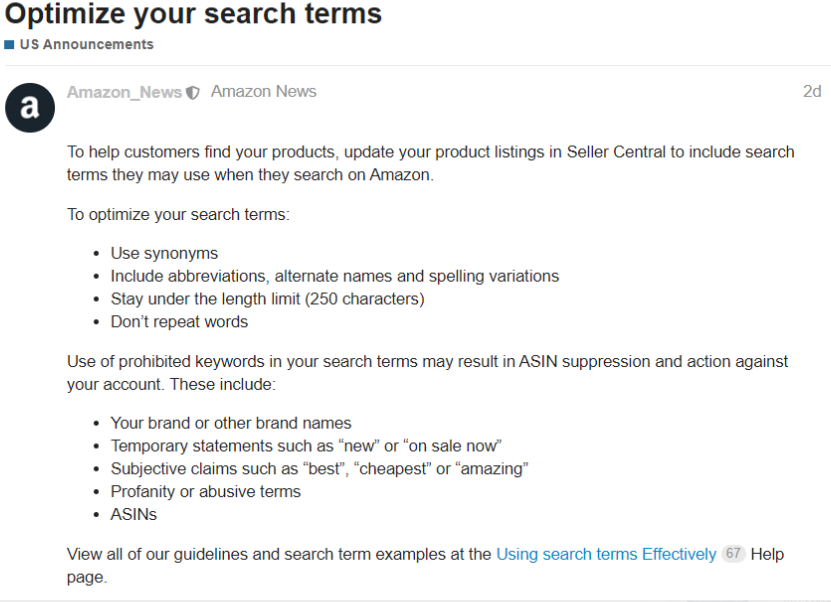Click the "ASINs" bullet item
831x602 pixels.
coord(134,515)
